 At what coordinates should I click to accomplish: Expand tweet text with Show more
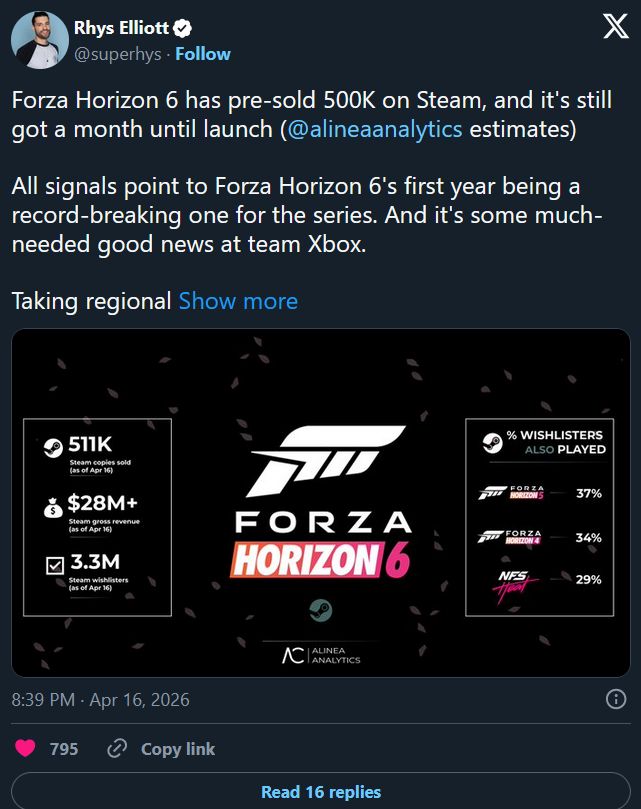(238, 301)
